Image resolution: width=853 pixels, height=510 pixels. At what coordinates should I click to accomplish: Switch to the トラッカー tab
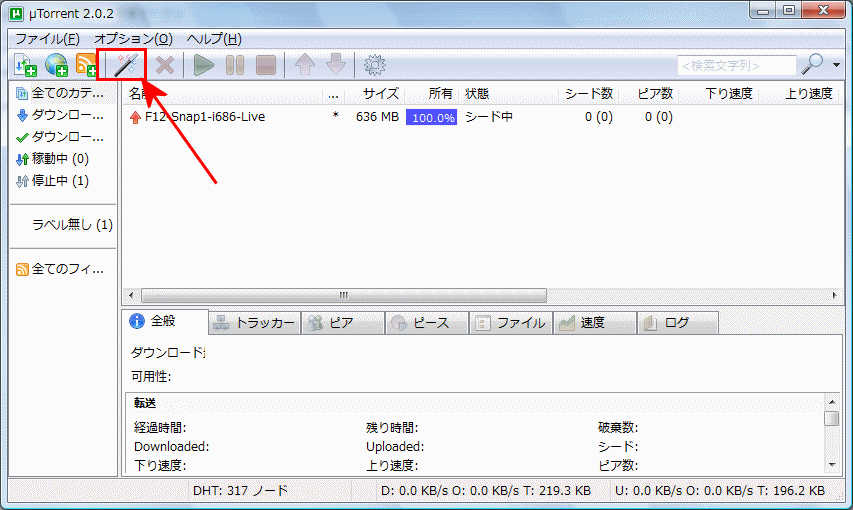(255, 323)
